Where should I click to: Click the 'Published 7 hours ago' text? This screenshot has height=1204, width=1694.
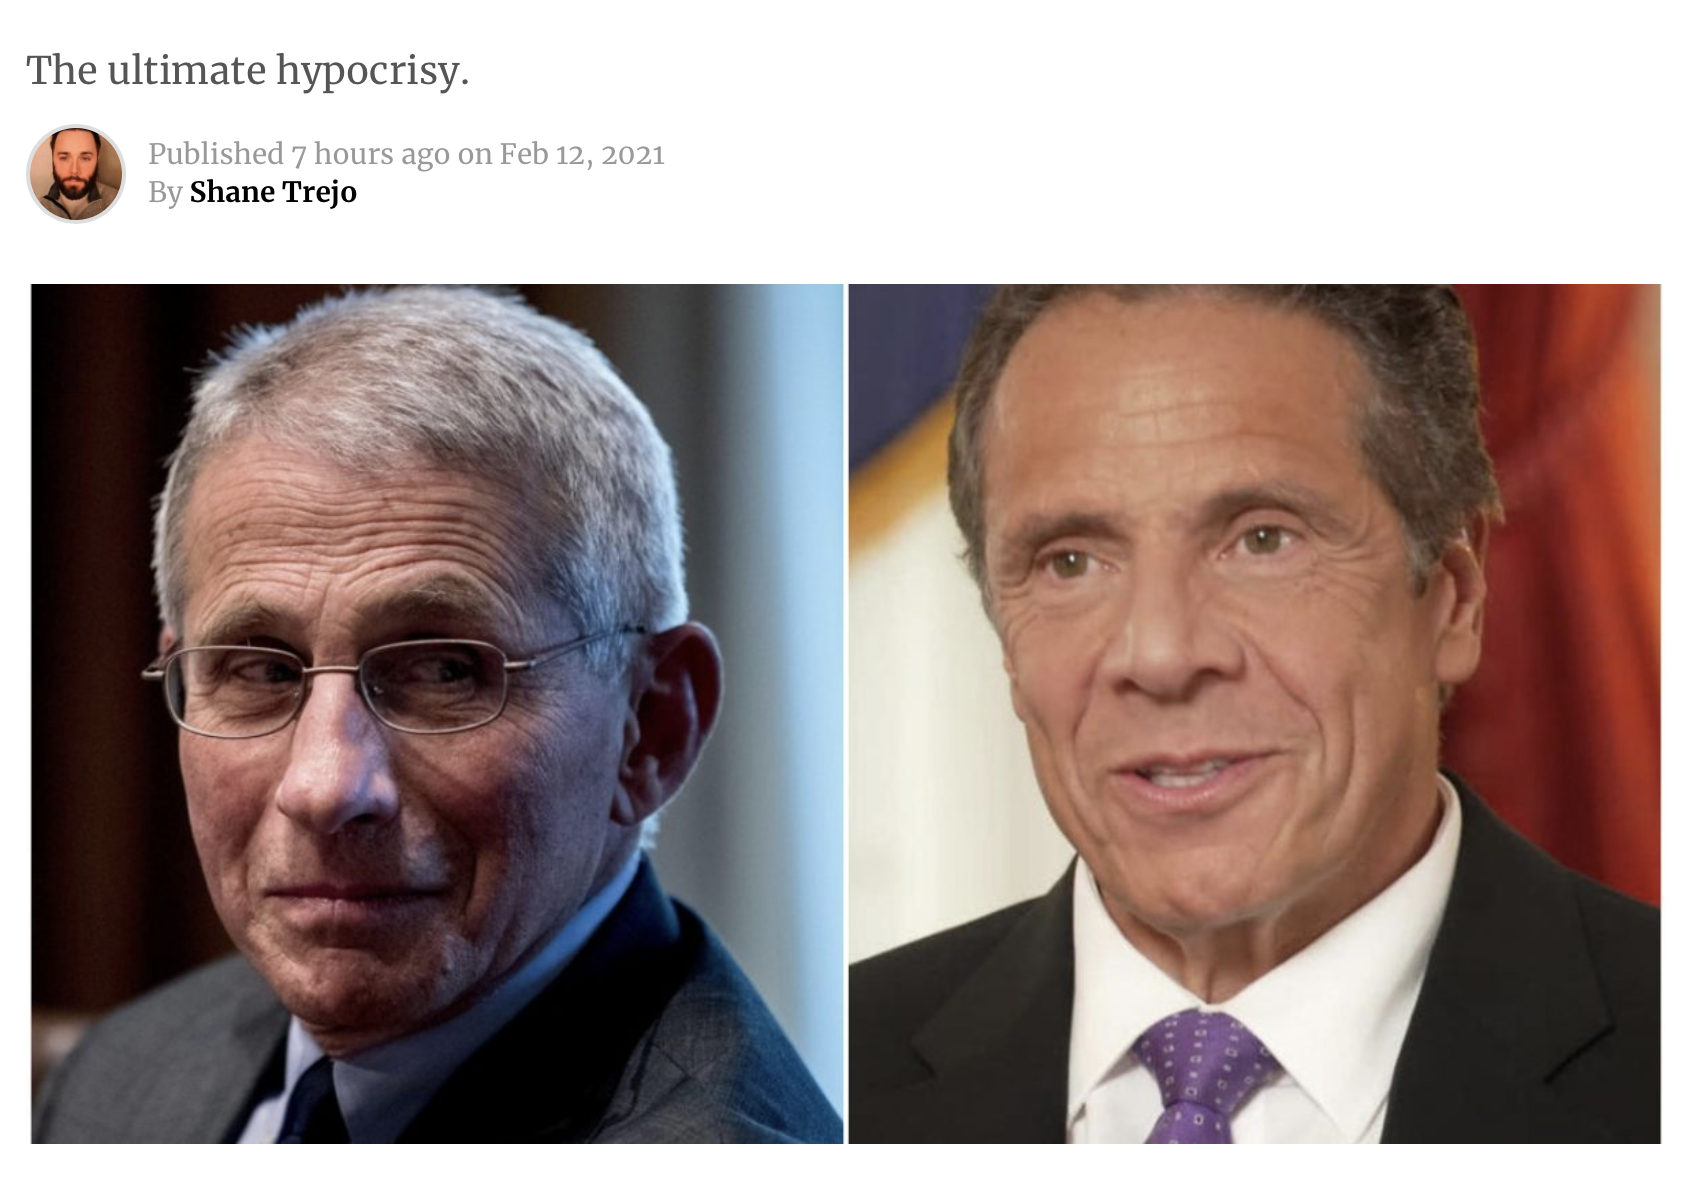point(299,154)
